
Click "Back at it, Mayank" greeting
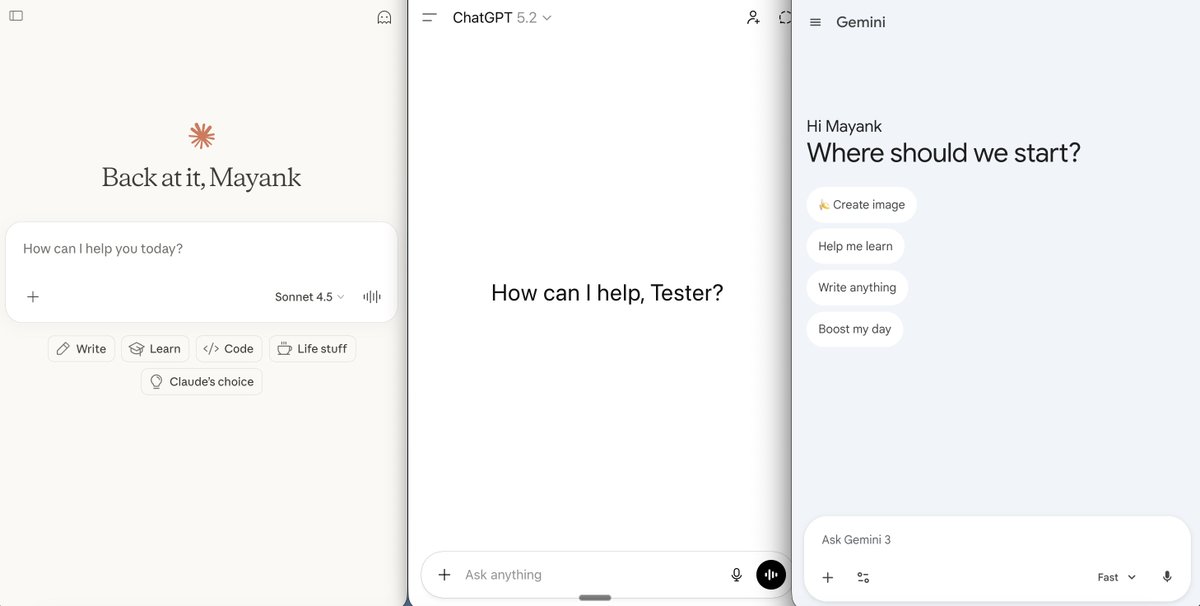click(201, 178)
